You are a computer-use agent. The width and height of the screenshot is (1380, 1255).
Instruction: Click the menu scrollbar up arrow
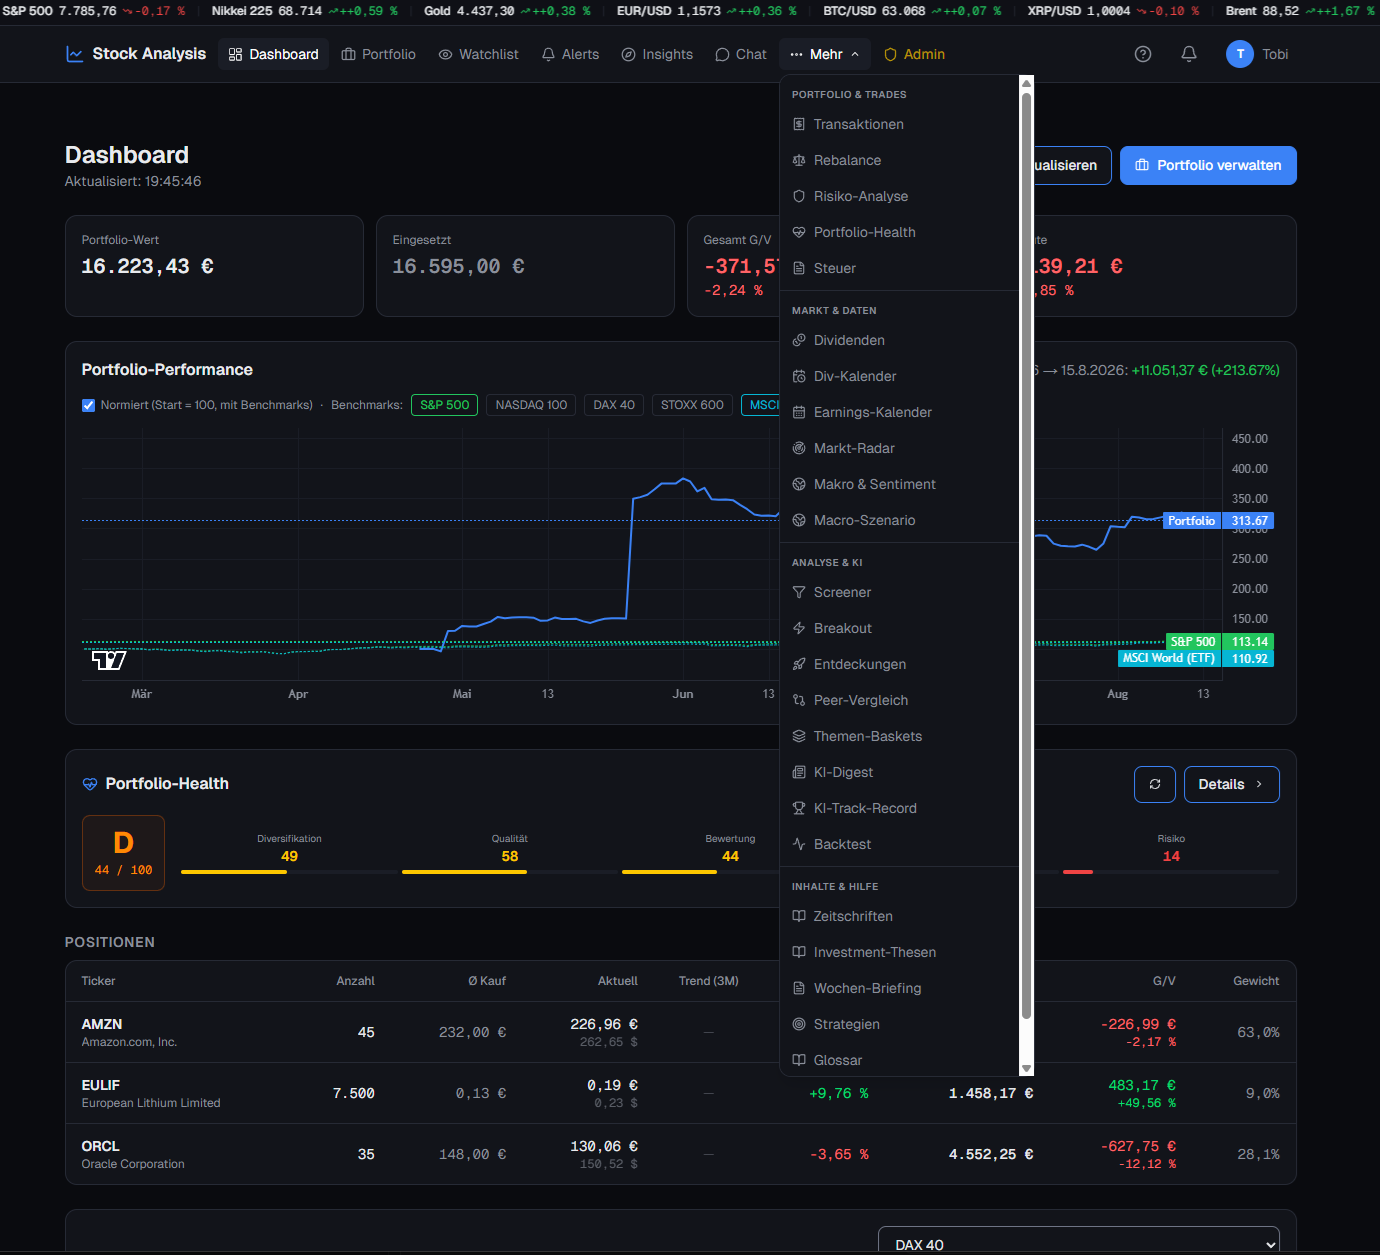tap(1026, 83)
